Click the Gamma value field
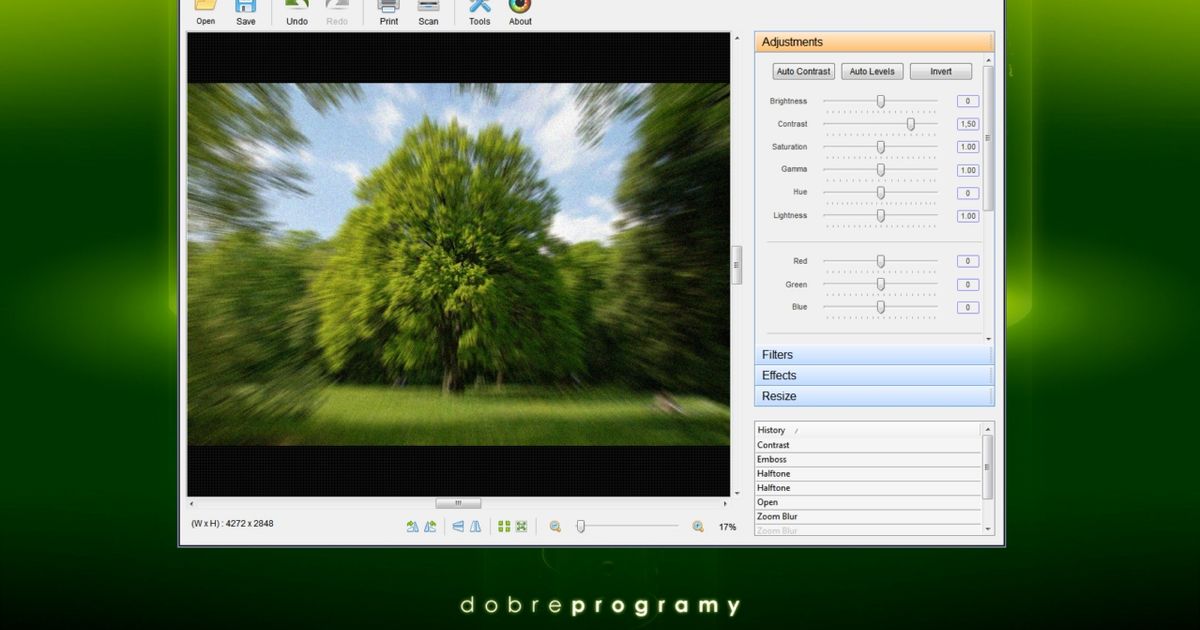The width and height of the screenshot is (1200, 630). coord(968,170)
